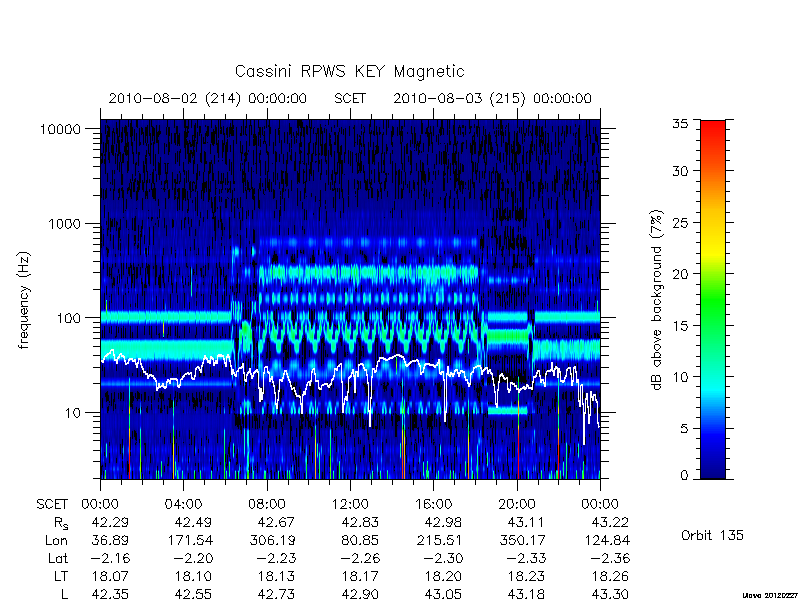This screenshot has width=800, height=600.
Task: Click the Lat row label
Action: [x=58, y=558]
